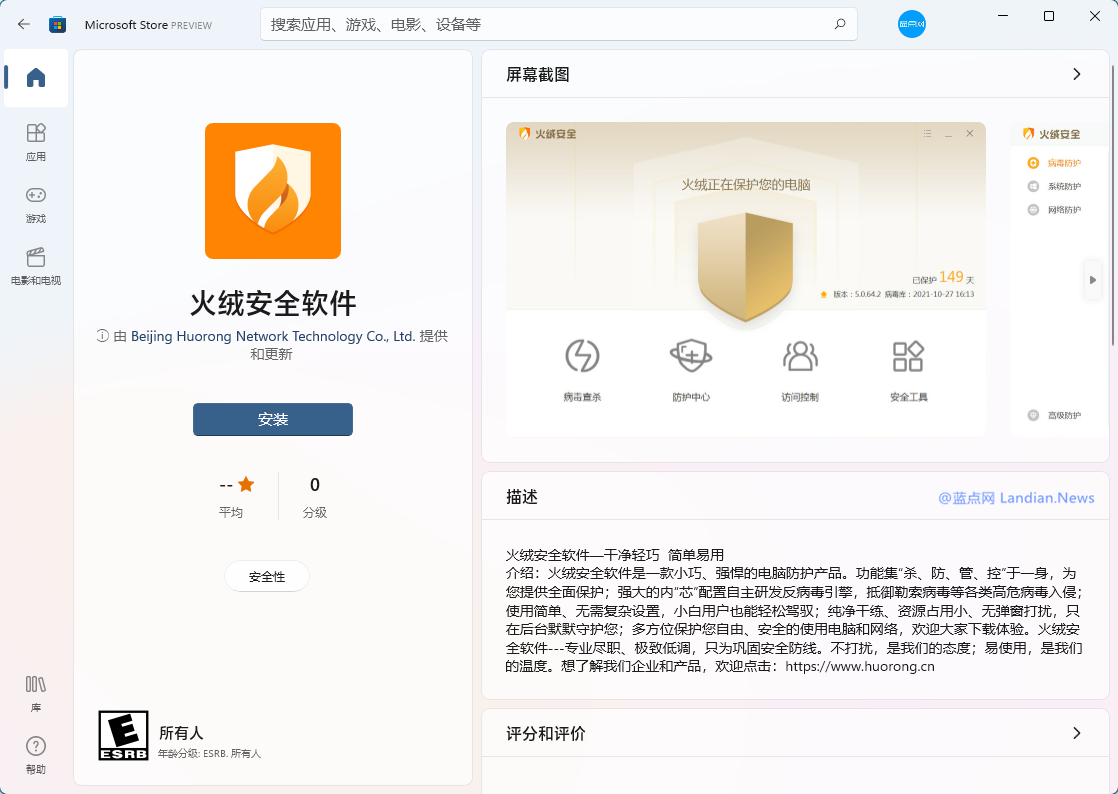
Task: Expand the 屏幕截图 section chevron
Action: pyautogui.click(x=1076, y=74)
